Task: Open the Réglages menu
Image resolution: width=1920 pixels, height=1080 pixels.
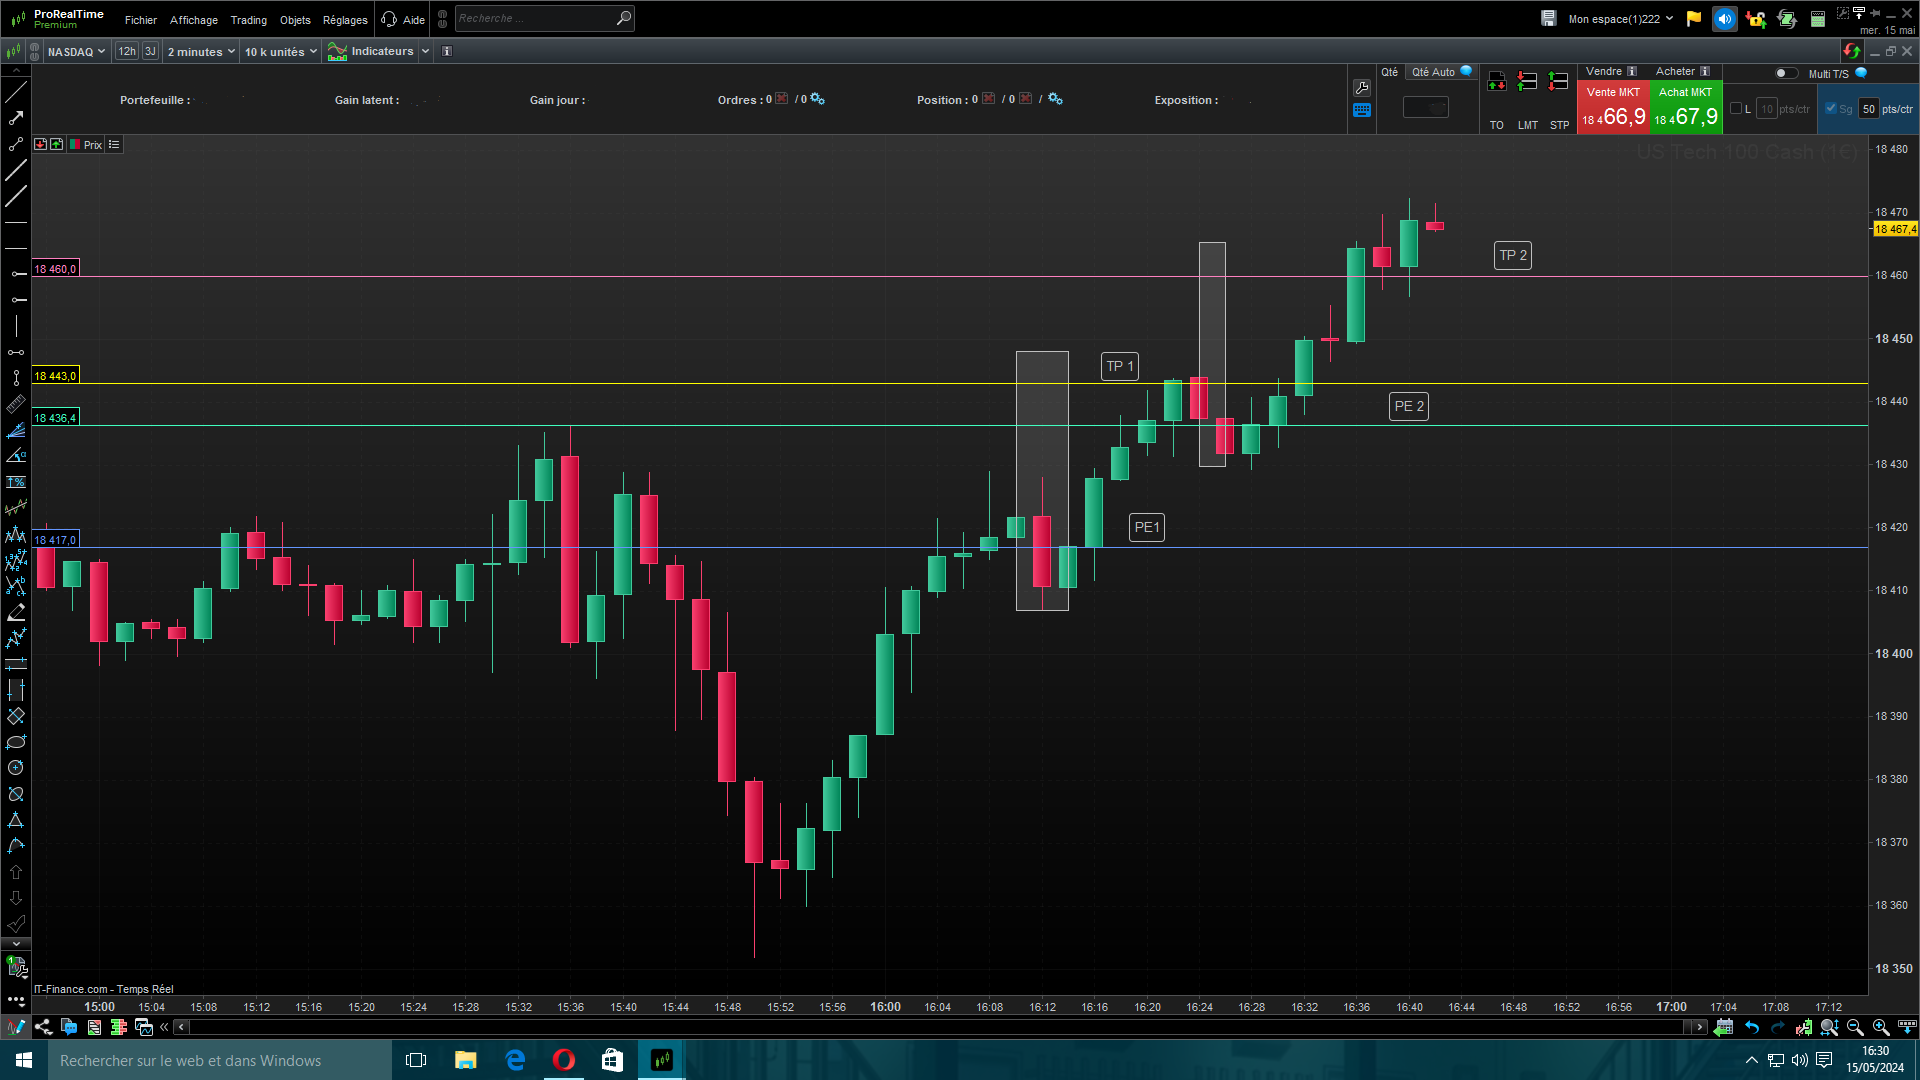Action: click(x=345, y=20)
